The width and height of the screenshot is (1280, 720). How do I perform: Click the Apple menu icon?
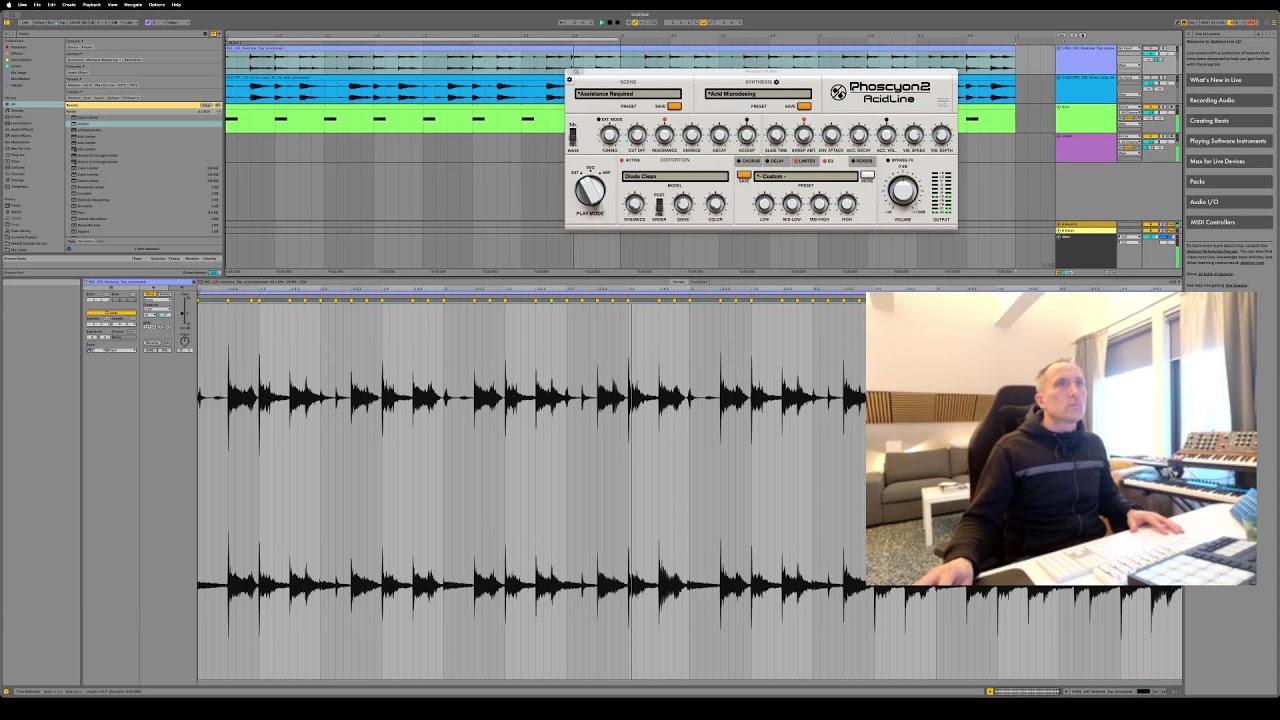click(7, 4)
